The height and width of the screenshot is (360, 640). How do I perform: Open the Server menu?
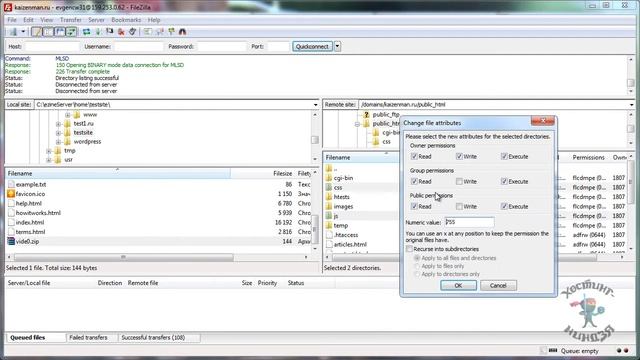[96, 20]
